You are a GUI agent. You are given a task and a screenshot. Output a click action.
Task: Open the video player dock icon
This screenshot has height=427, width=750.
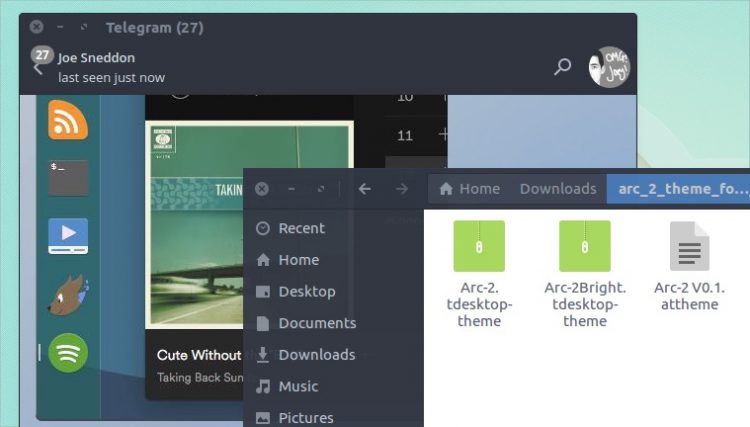tap(68, 236)
